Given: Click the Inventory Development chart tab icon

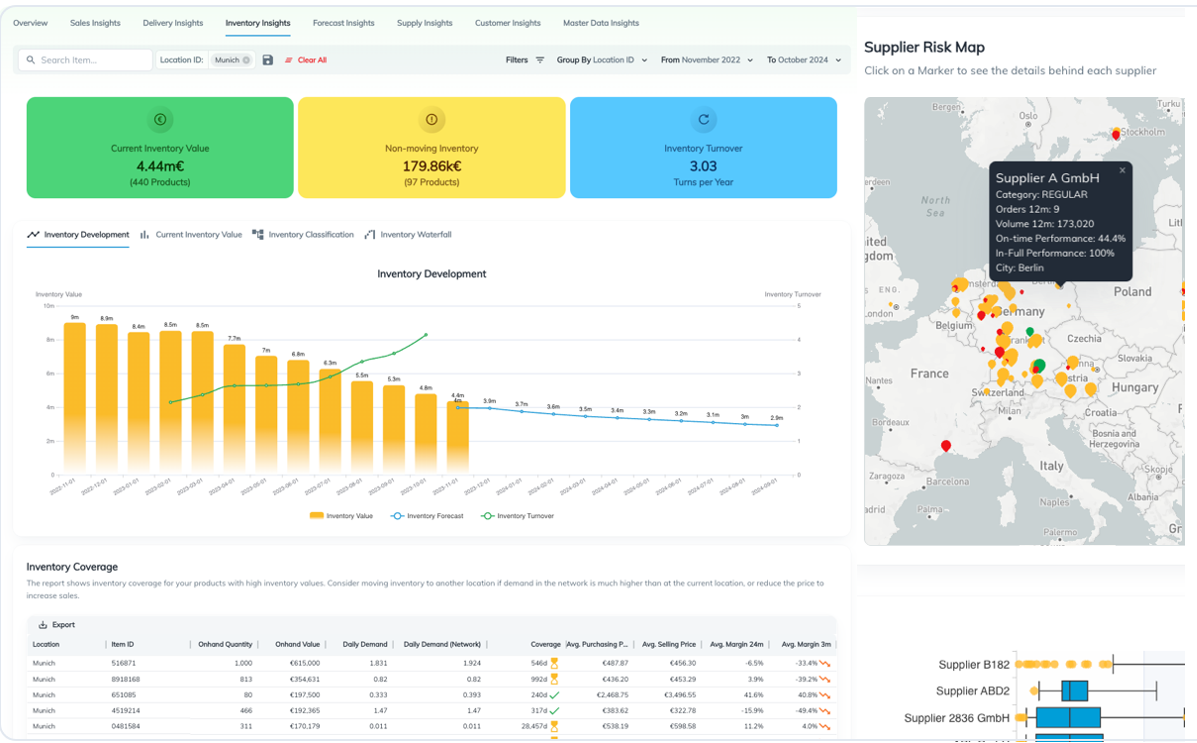Looking at the screenshot, I should click(x=33, y=234).
